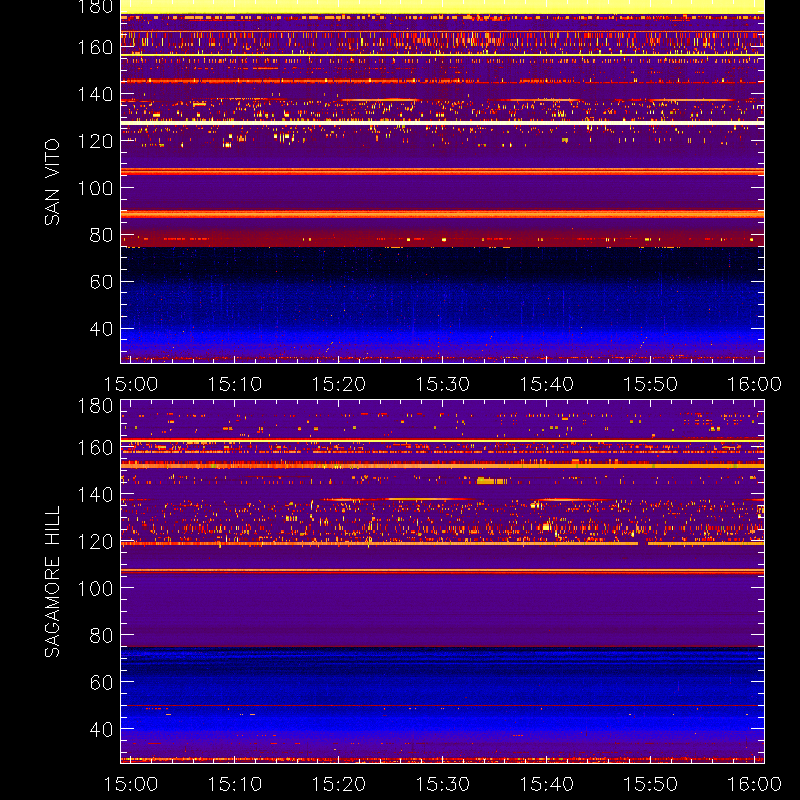The width and height of the screenshot is (800, 800).
Task: Pick the 180 frequency label on Sagamore Hill plot
Action: pyautogui.click(x=95, y=406)
